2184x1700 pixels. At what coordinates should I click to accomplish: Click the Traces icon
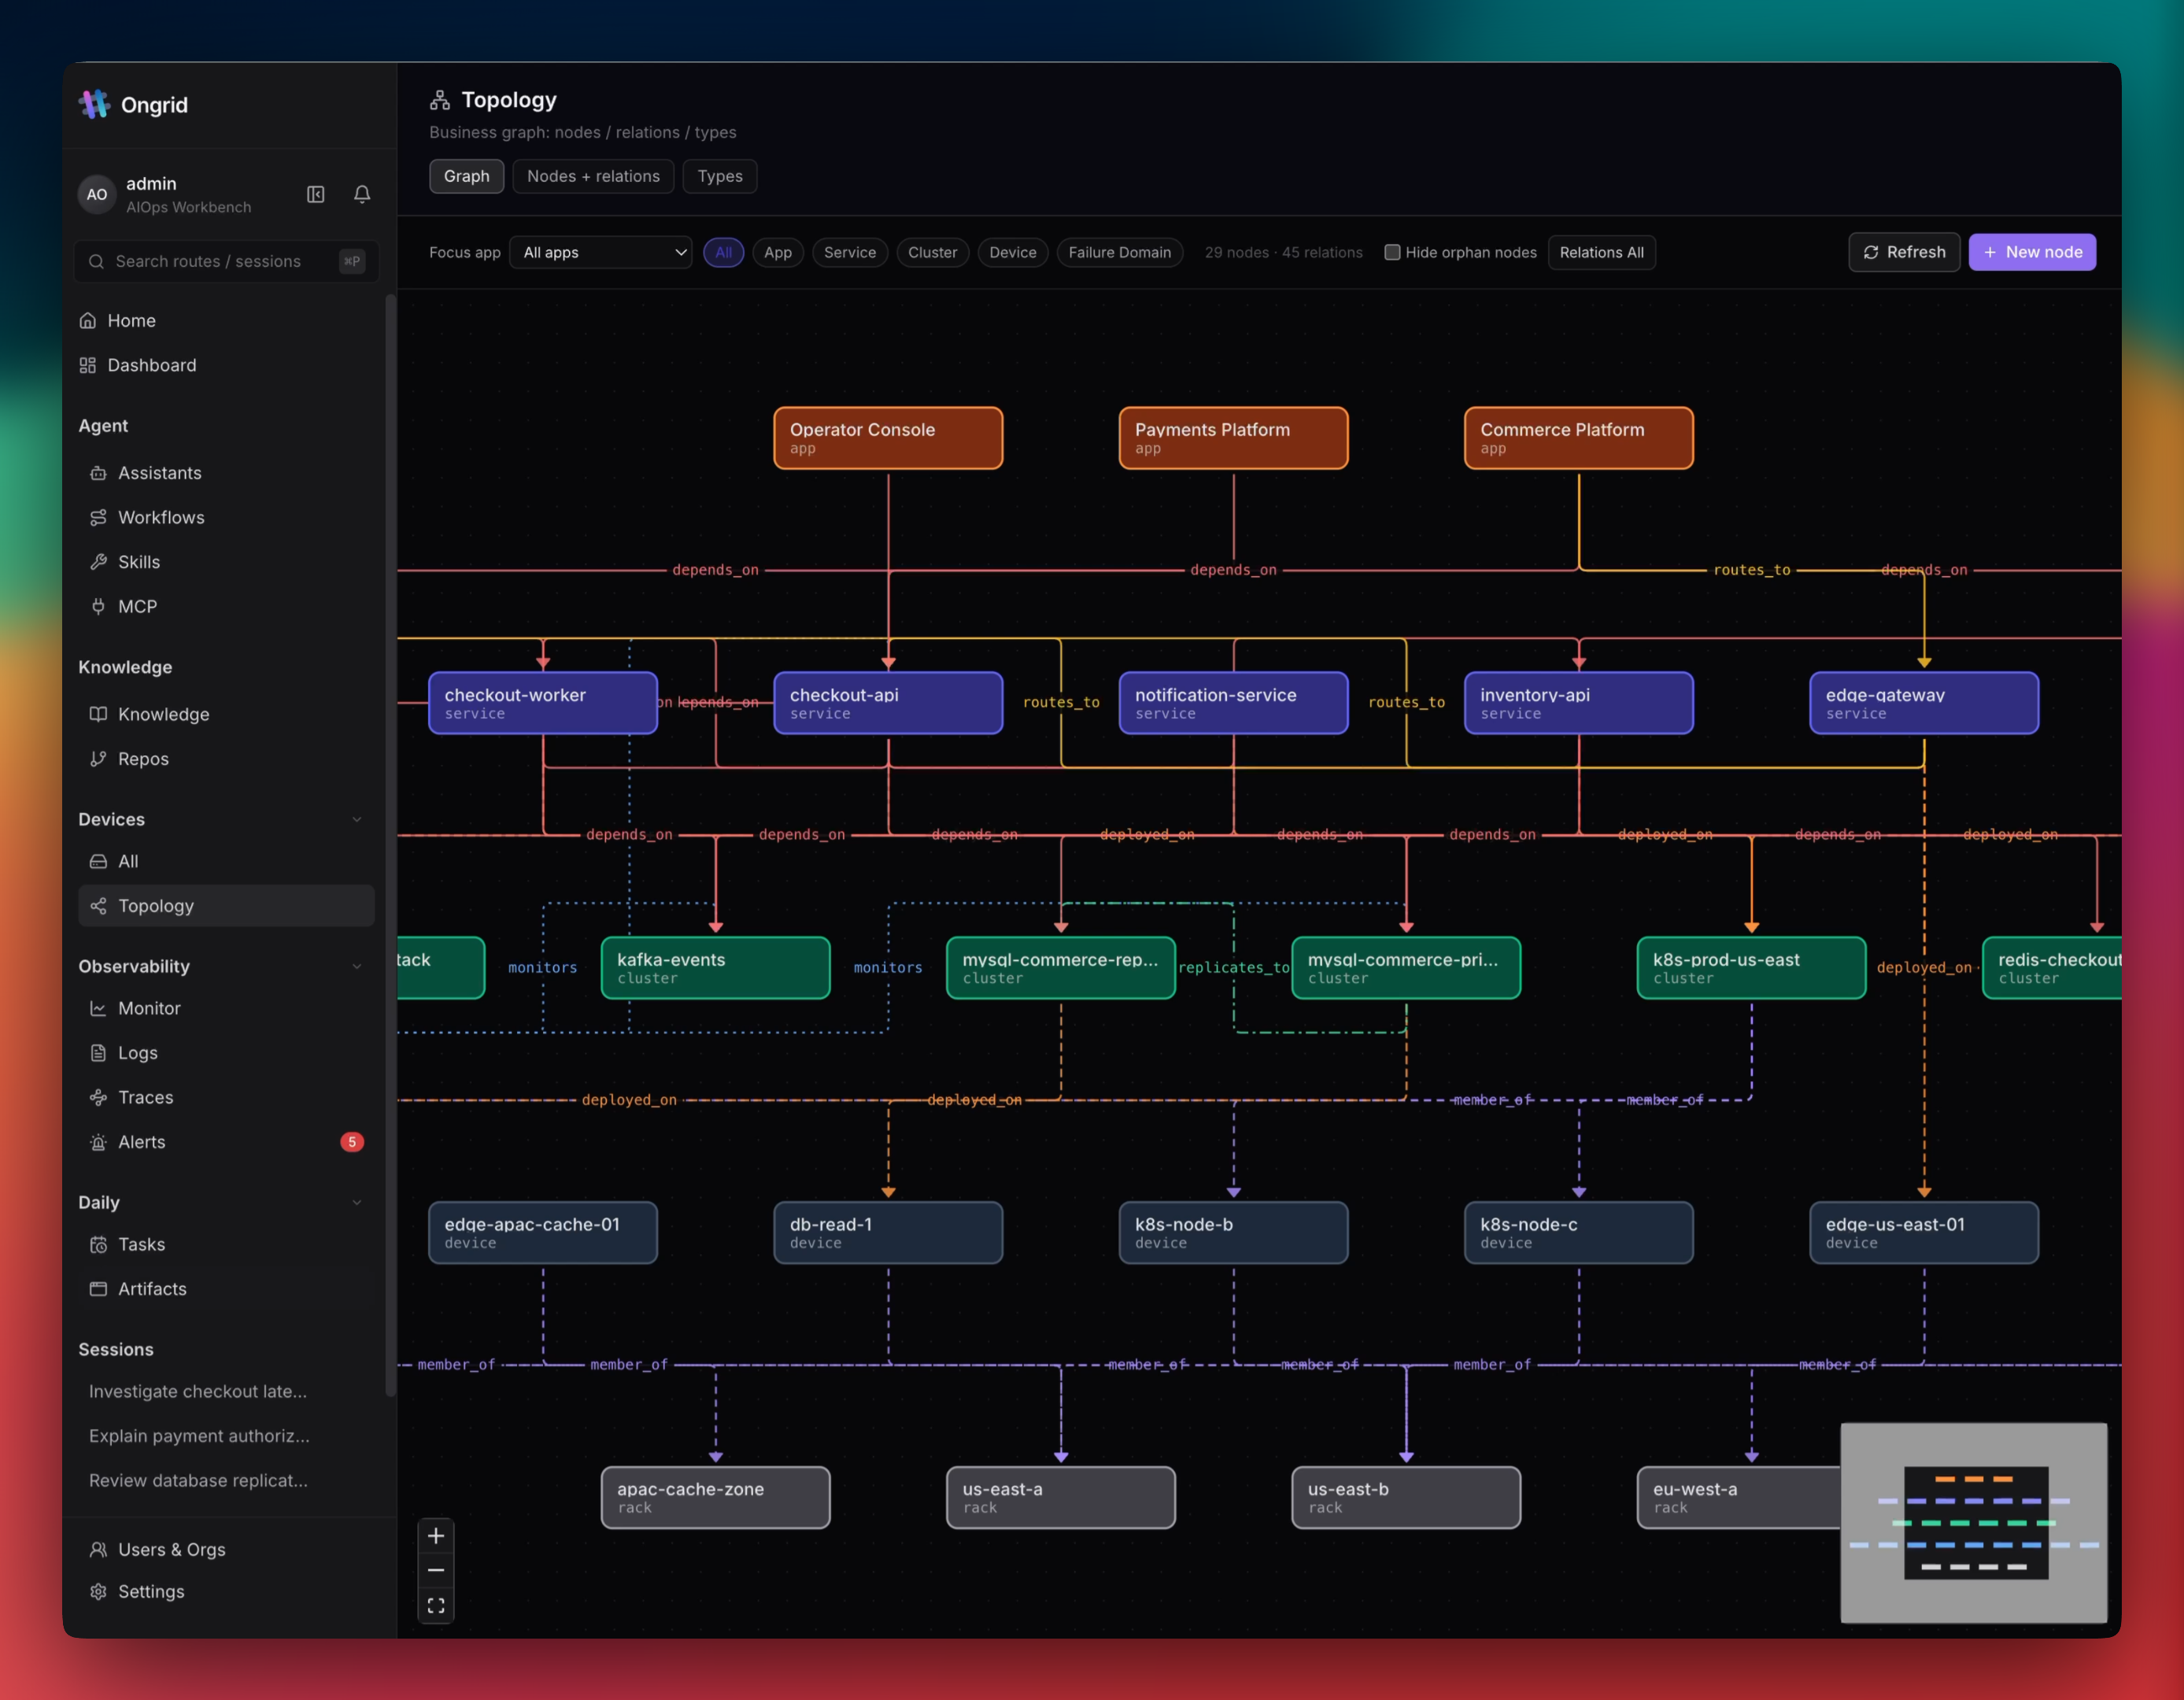[x=98, y=1097]
